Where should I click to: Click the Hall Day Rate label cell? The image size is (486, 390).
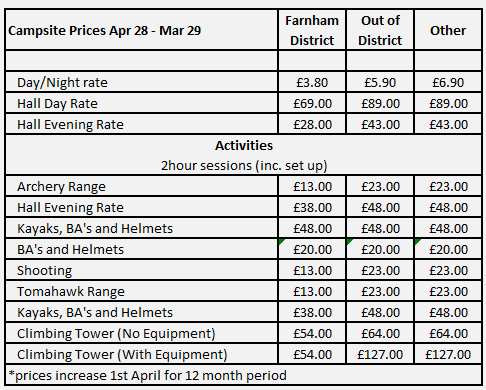click(142, 103)
